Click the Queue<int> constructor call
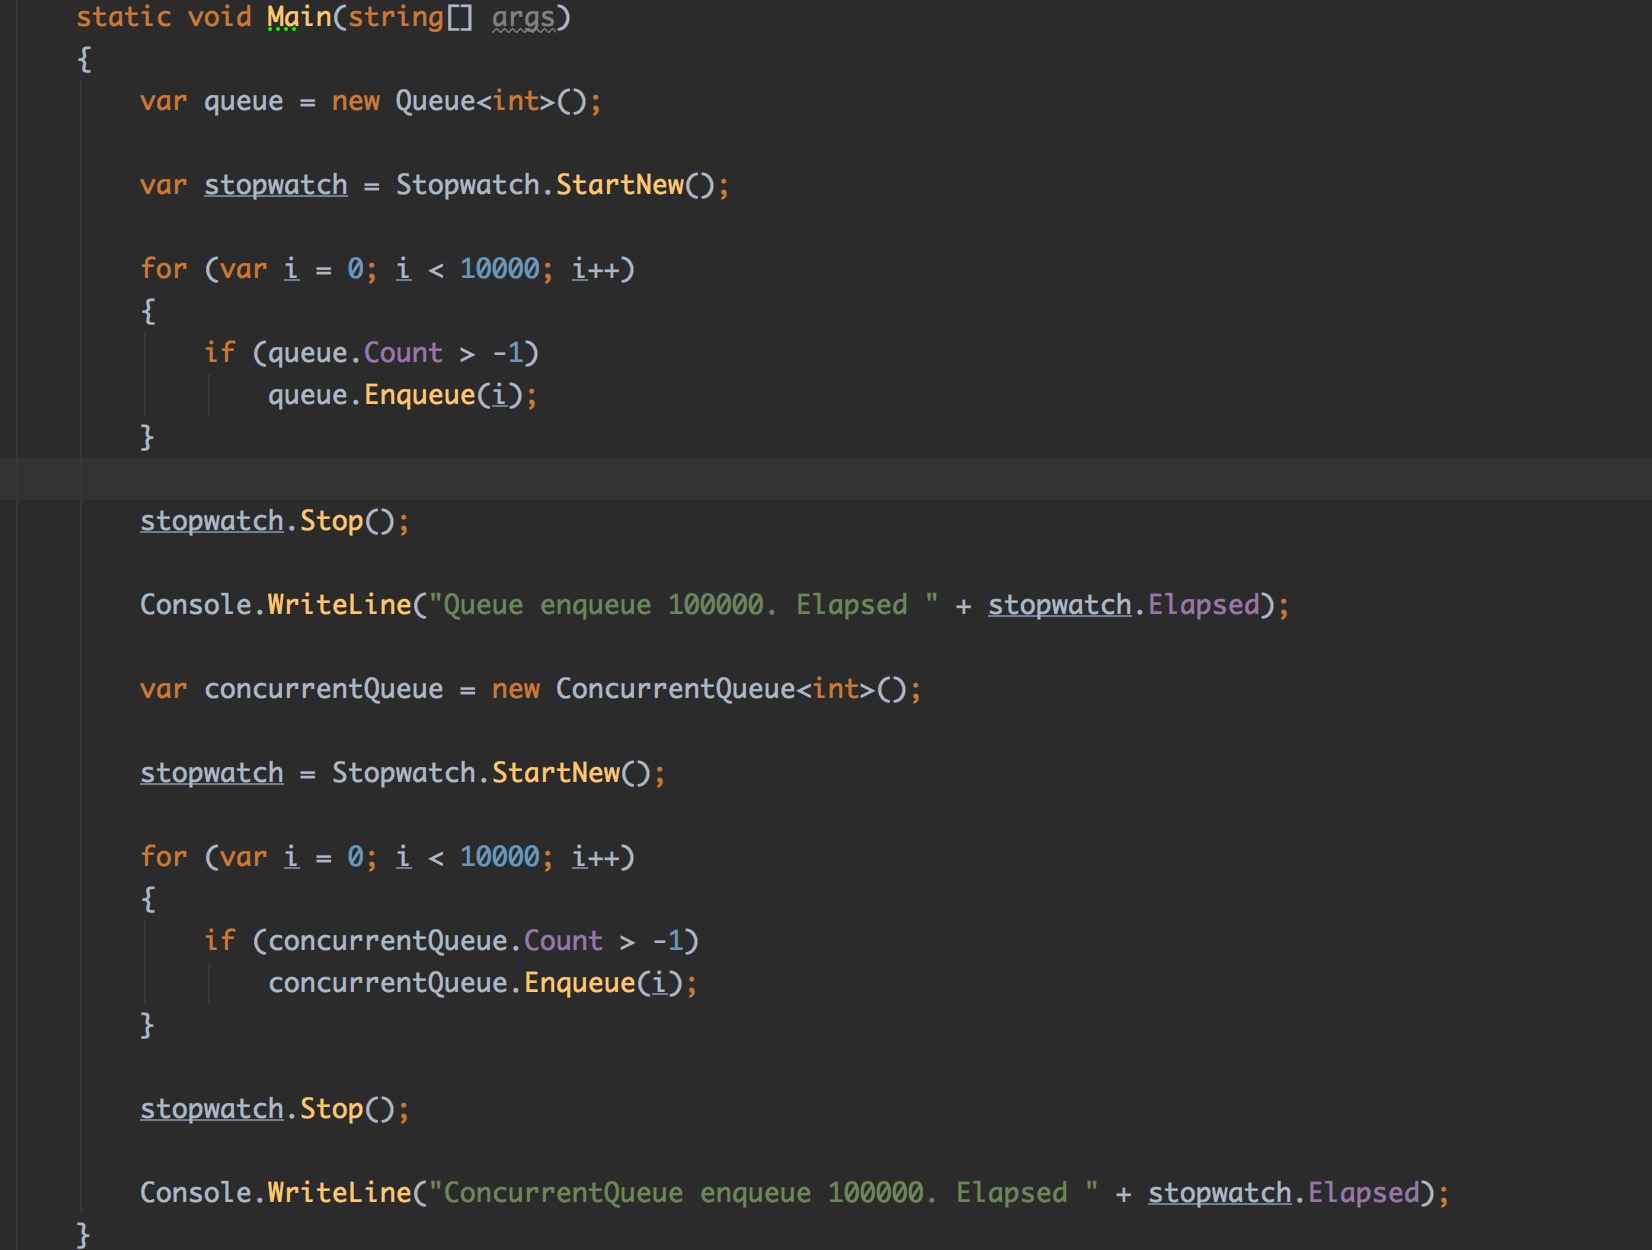Screen dimensions: 1652x1250 coord(470,100)
